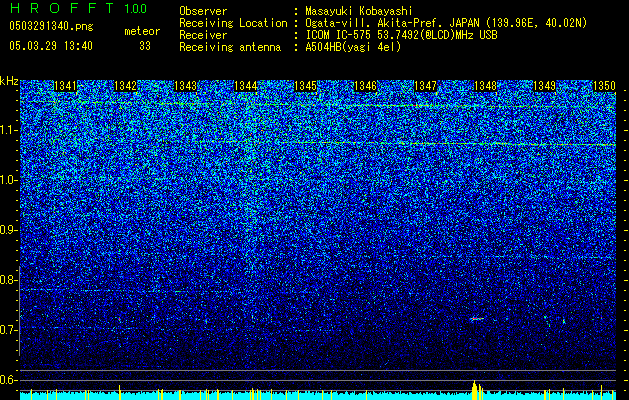Click the tall yellow intensity peak at 1348

475,390
